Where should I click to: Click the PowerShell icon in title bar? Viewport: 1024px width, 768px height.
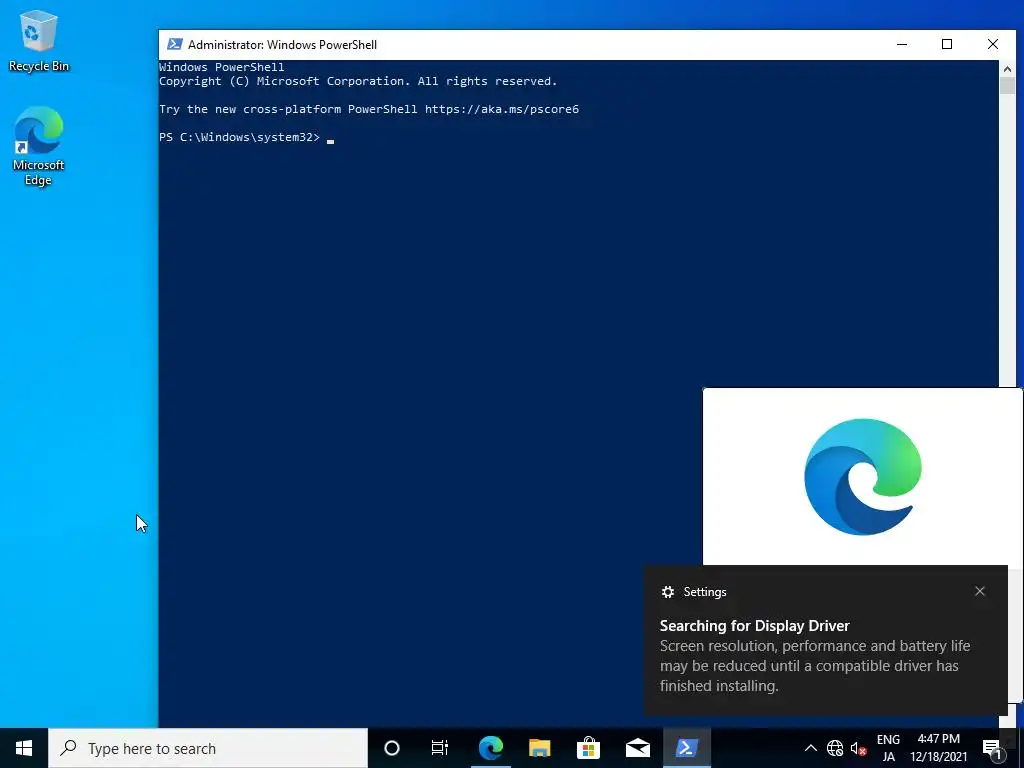[174, 44]
